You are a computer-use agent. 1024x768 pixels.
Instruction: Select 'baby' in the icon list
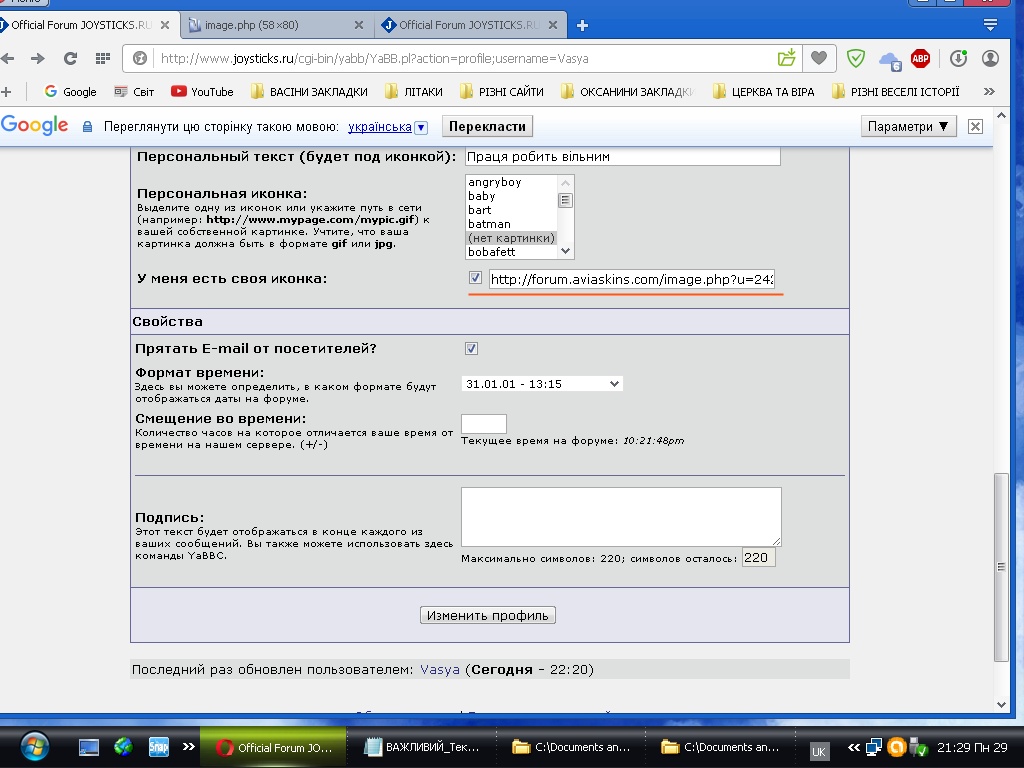[482, 196]
